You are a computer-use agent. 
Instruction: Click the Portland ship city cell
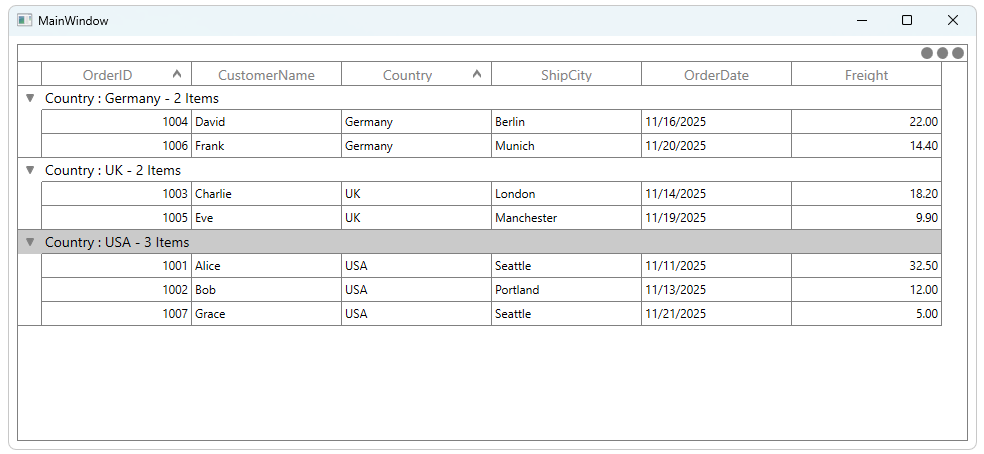(567, 289)
